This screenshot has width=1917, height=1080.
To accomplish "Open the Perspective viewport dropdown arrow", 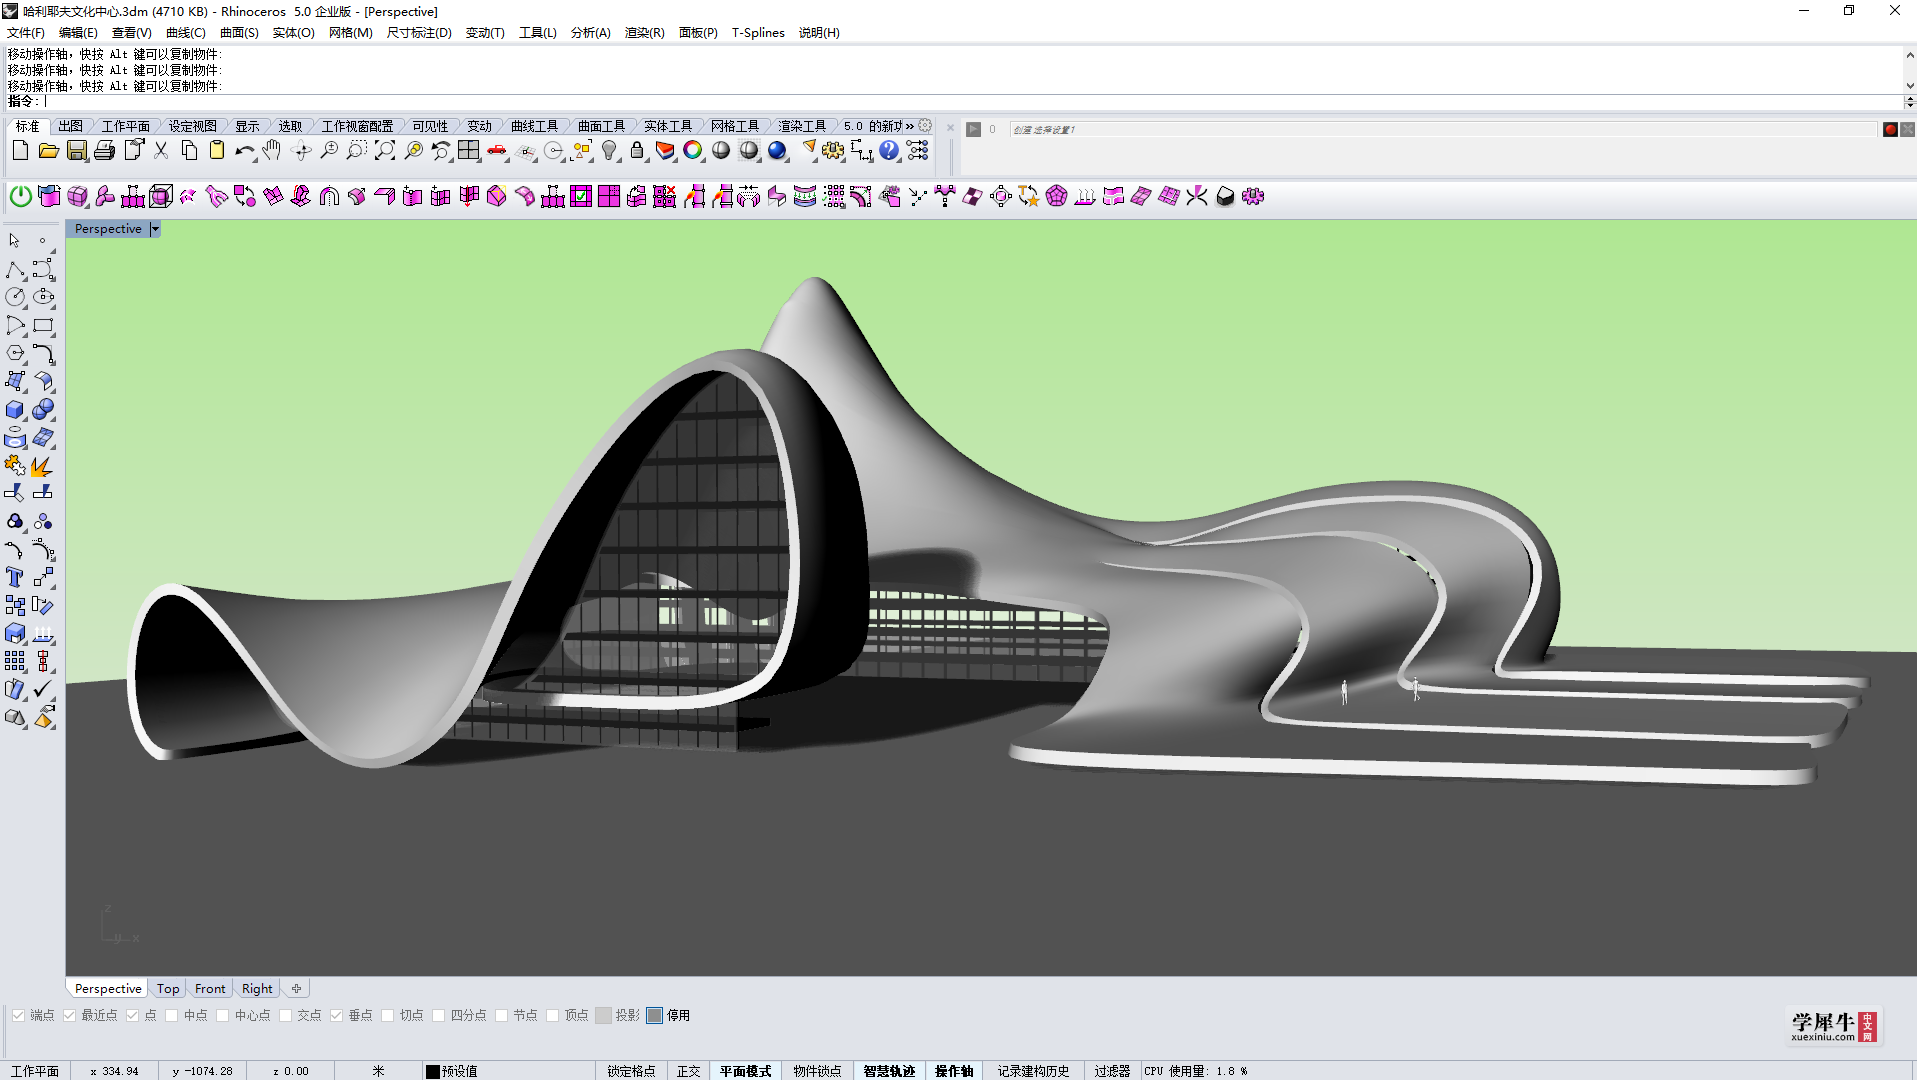I will (155, 229).
